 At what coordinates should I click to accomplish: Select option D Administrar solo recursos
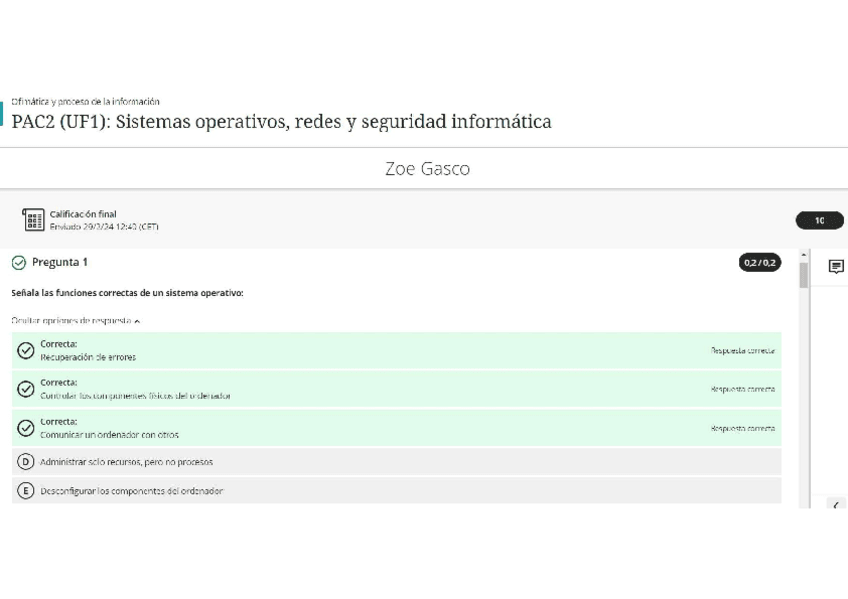[26, 462]
